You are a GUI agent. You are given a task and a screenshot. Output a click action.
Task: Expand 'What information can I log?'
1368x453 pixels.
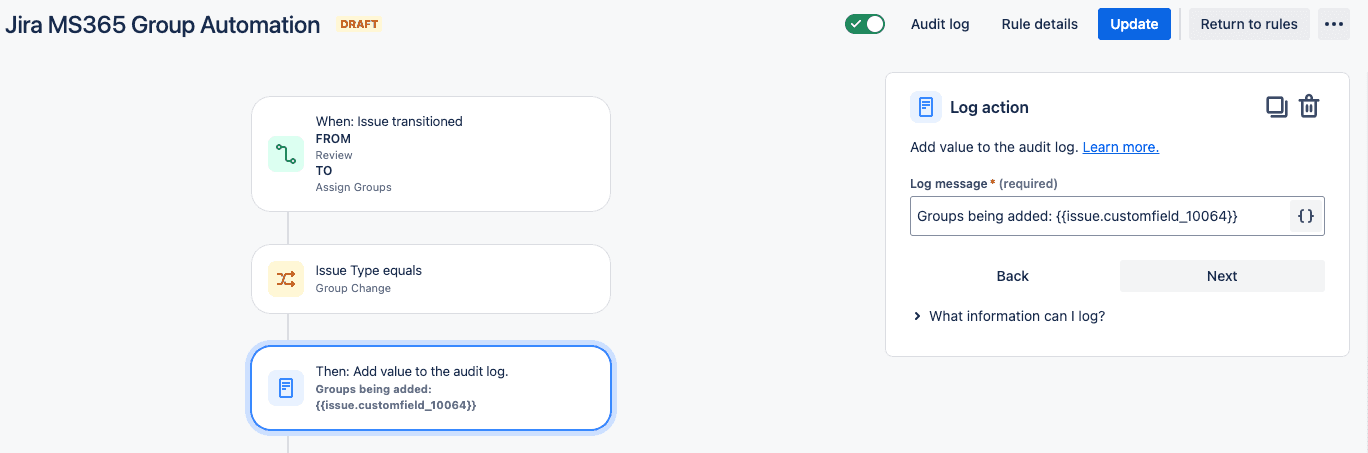coord(1009,316)
